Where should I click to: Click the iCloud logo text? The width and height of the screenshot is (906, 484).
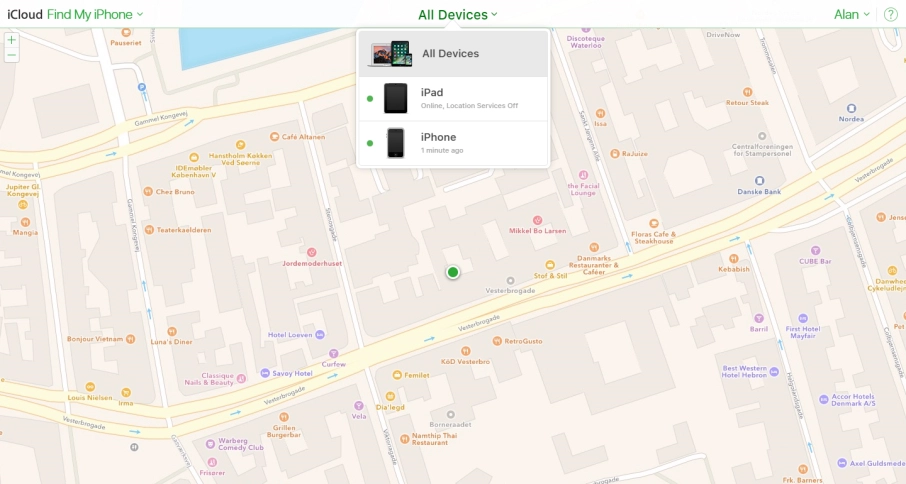[25, 14]
